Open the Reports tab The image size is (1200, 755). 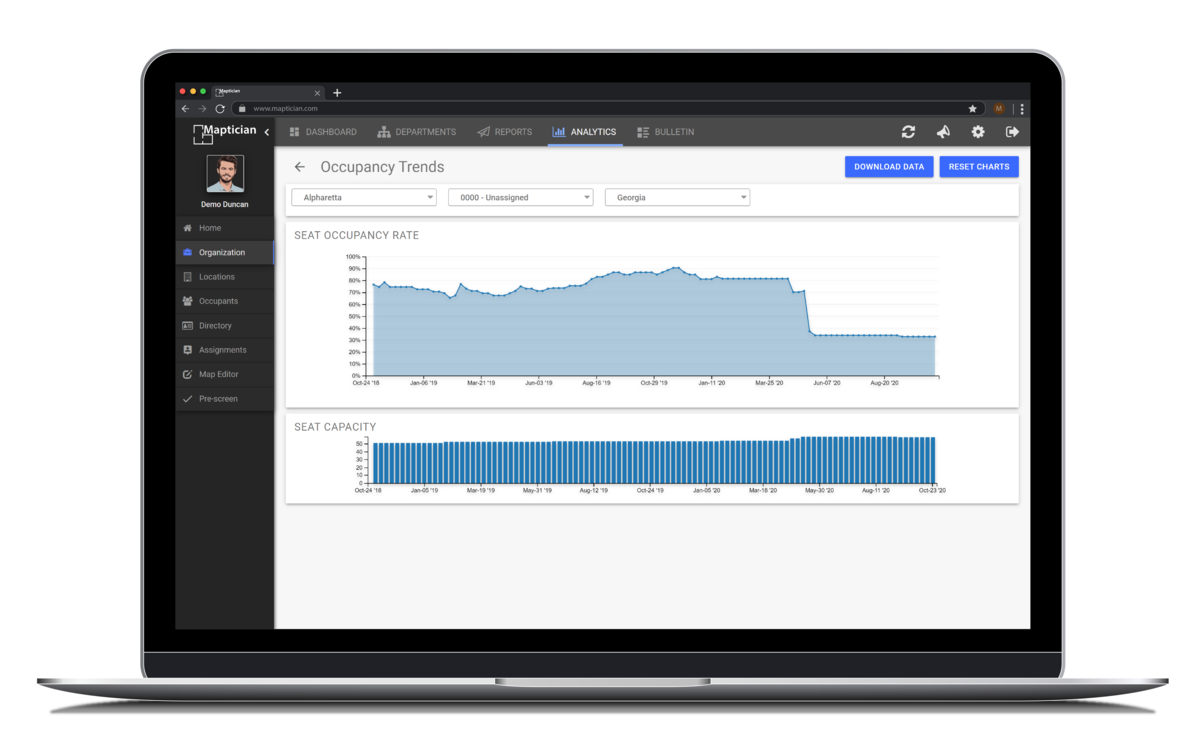505,132
